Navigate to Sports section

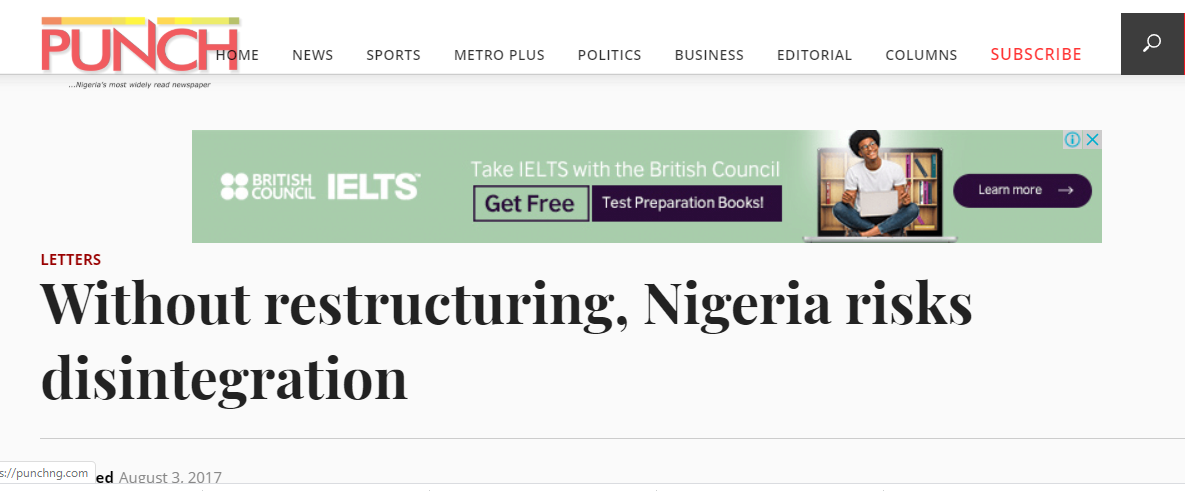pyautogui.click(x=393, y=55)
